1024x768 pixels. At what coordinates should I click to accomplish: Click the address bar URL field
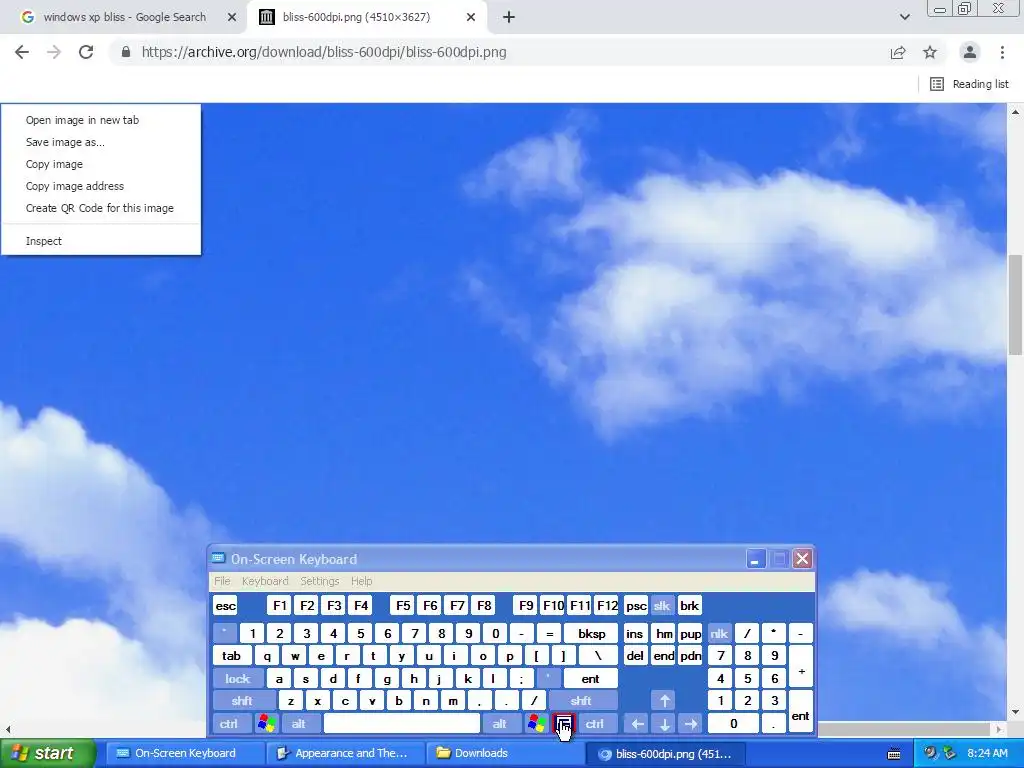(x=496, y=52)
